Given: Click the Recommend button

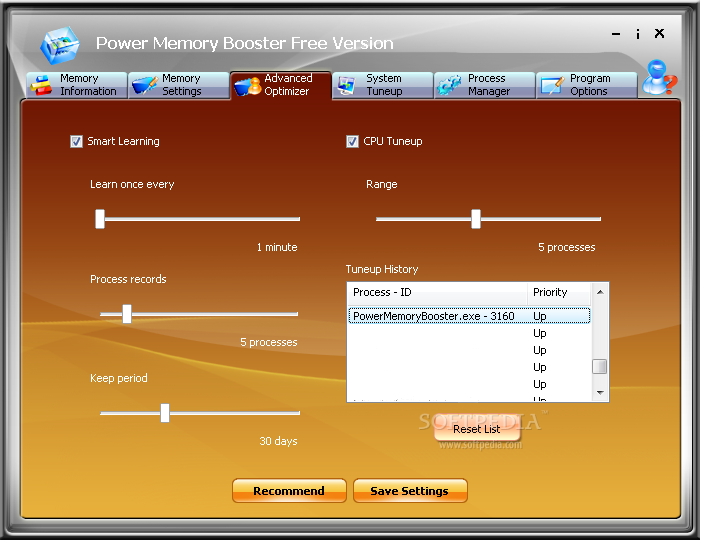Looking at the screenshot, I should [x=289, y=491].
